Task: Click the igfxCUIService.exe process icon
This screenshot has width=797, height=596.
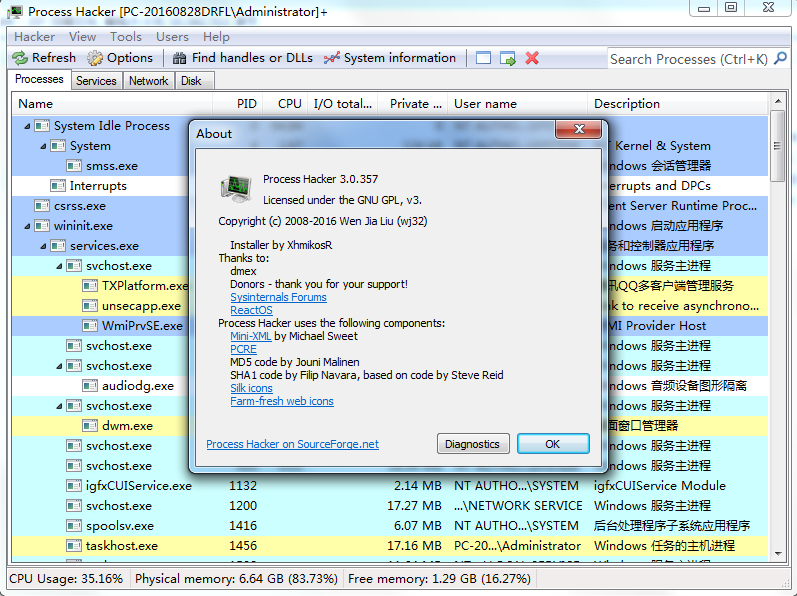Action: tap(74, 486)
